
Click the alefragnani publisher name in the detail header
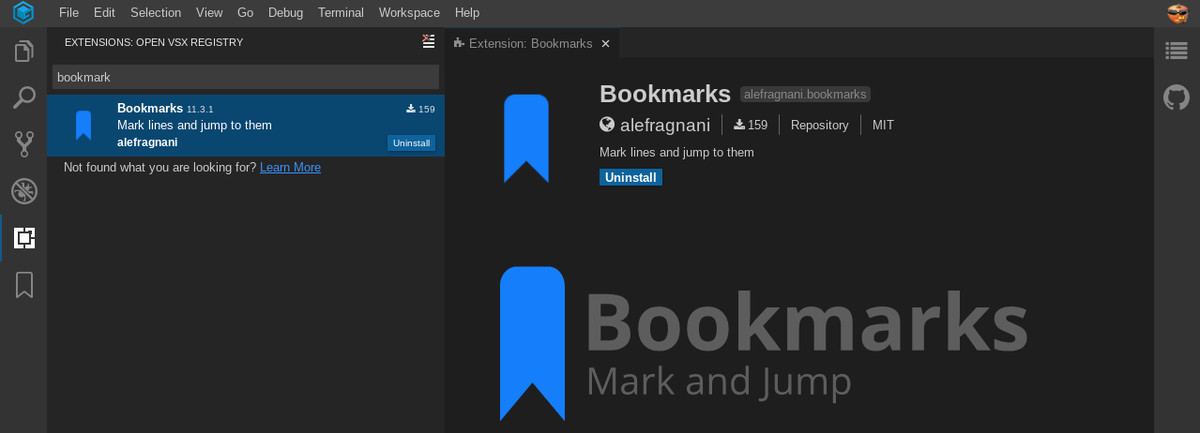pyautogui.click(x=665, y=125)
